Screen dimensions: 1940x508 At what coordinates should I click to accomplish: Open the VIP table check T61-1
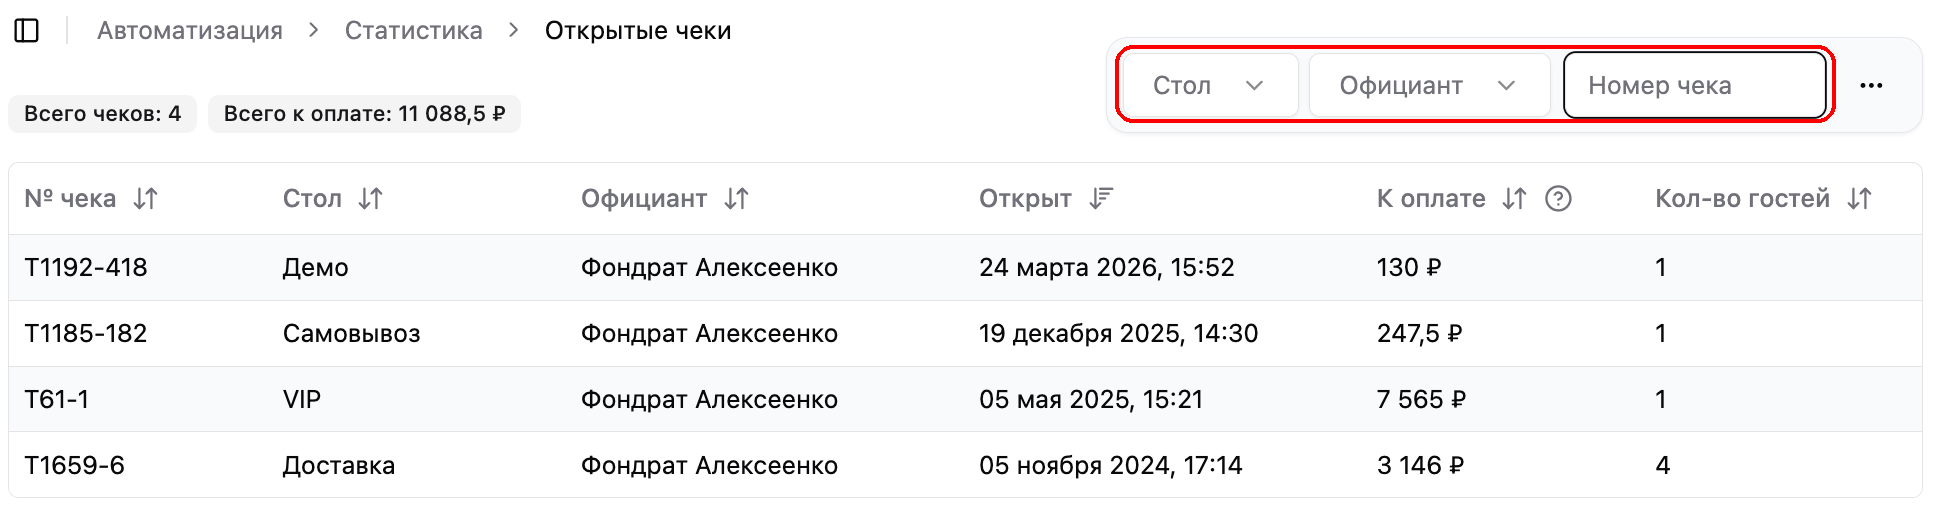965,400
